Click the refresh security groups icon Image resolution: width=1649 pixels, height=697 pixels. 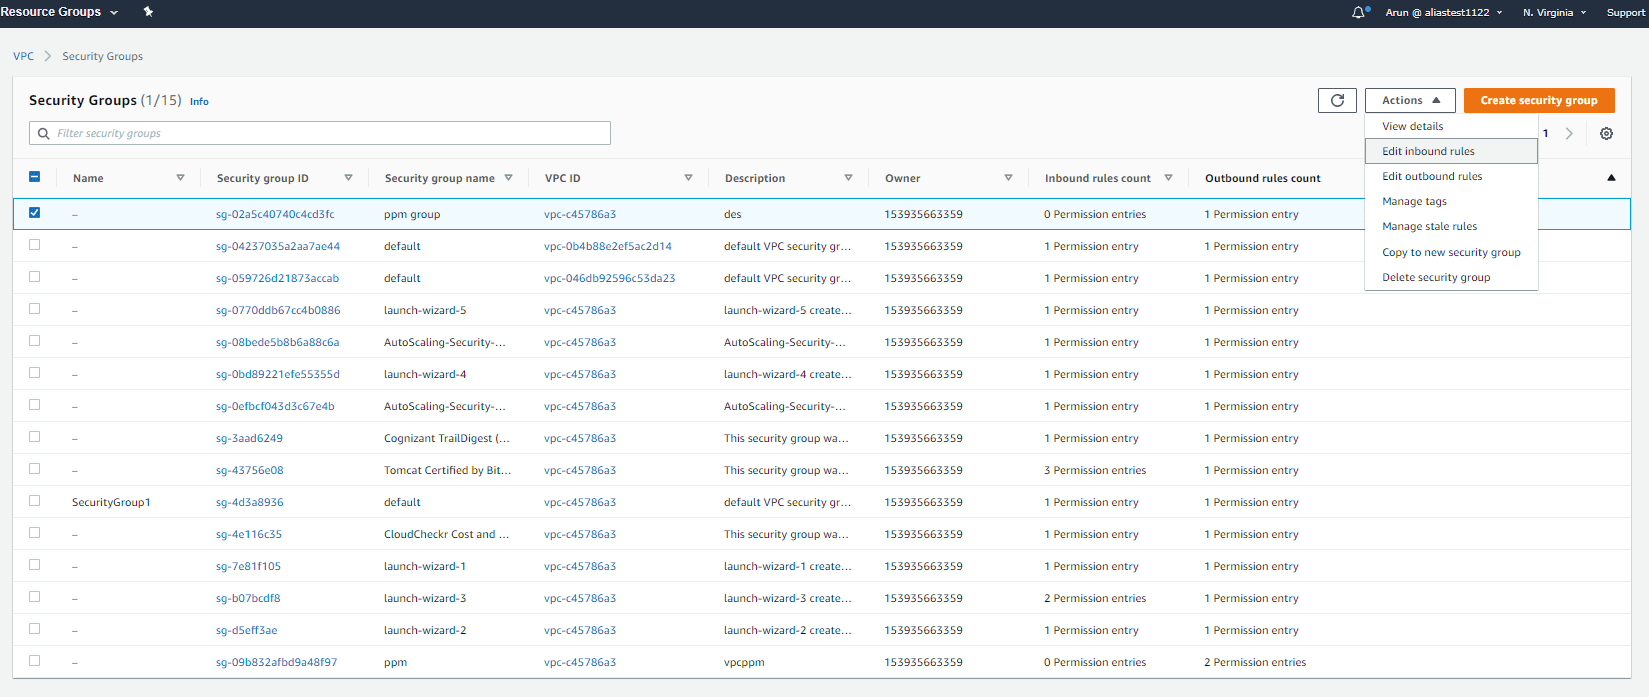(1337, 100)
